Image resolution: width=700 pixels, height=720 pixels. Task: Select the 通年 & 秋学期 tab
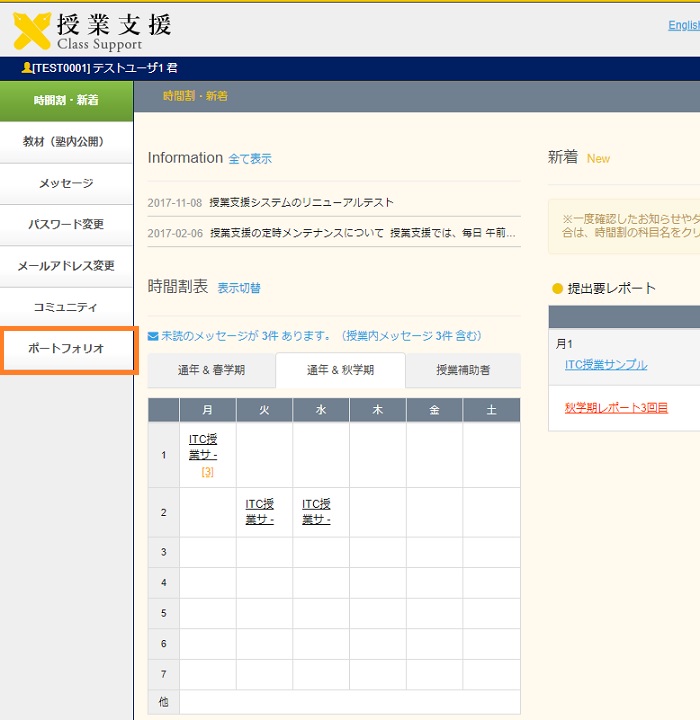[340, 370]
